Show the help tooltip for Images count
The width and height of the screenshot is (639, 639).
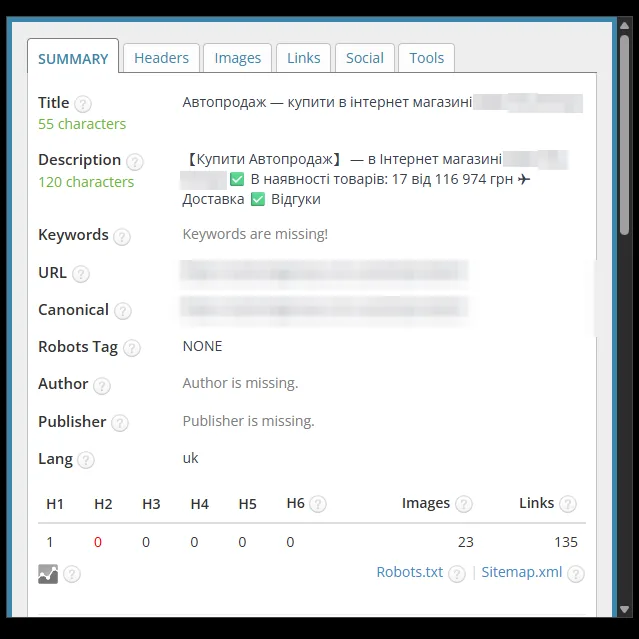click(x=464, y=504)
